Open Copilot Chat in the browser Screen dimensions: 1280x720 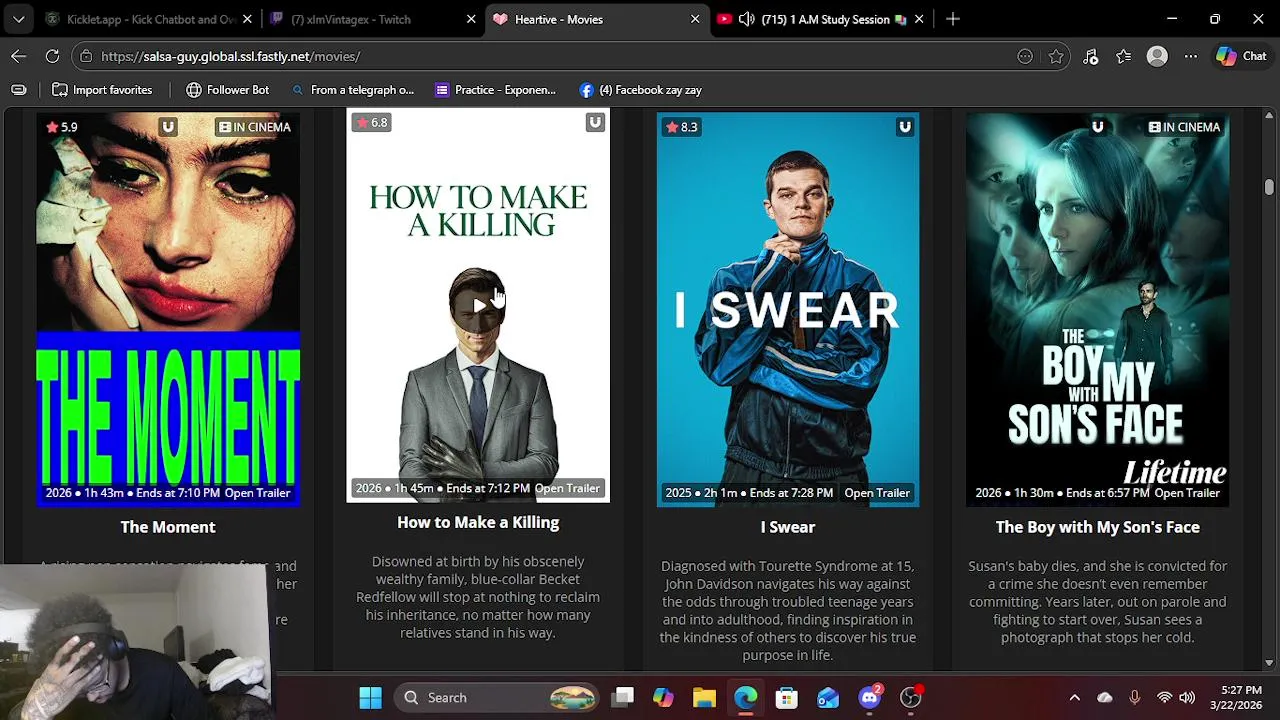coord(1241,57)
